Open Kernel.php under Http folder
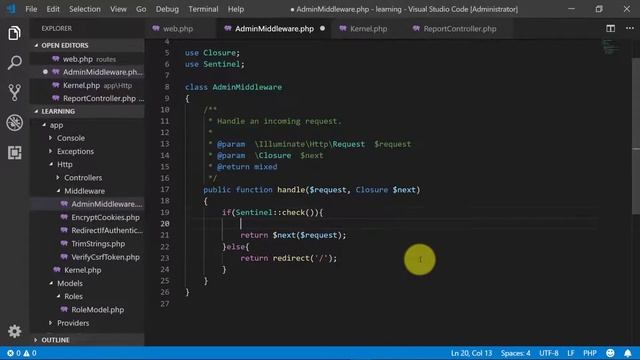Screen dimensions: 640x360 pos(87,270)
